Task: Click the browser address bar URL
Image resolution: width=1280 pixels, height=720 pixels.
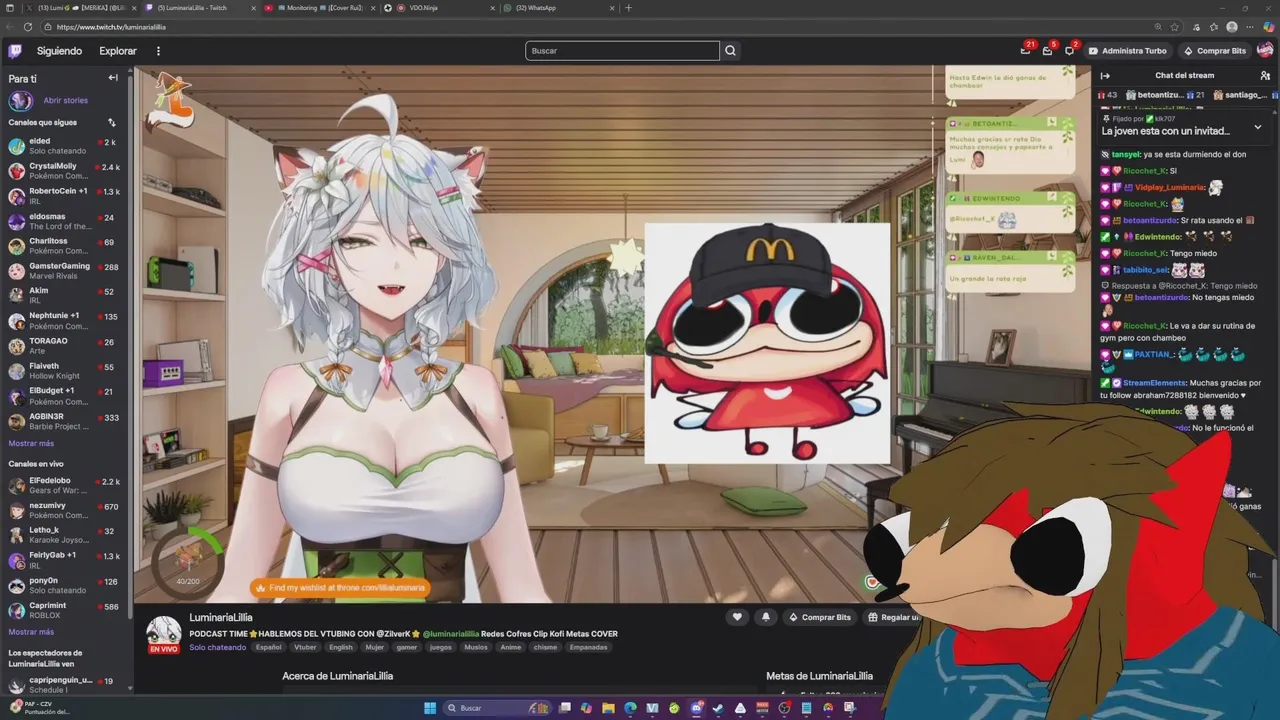Action: [x=111, y=27]
